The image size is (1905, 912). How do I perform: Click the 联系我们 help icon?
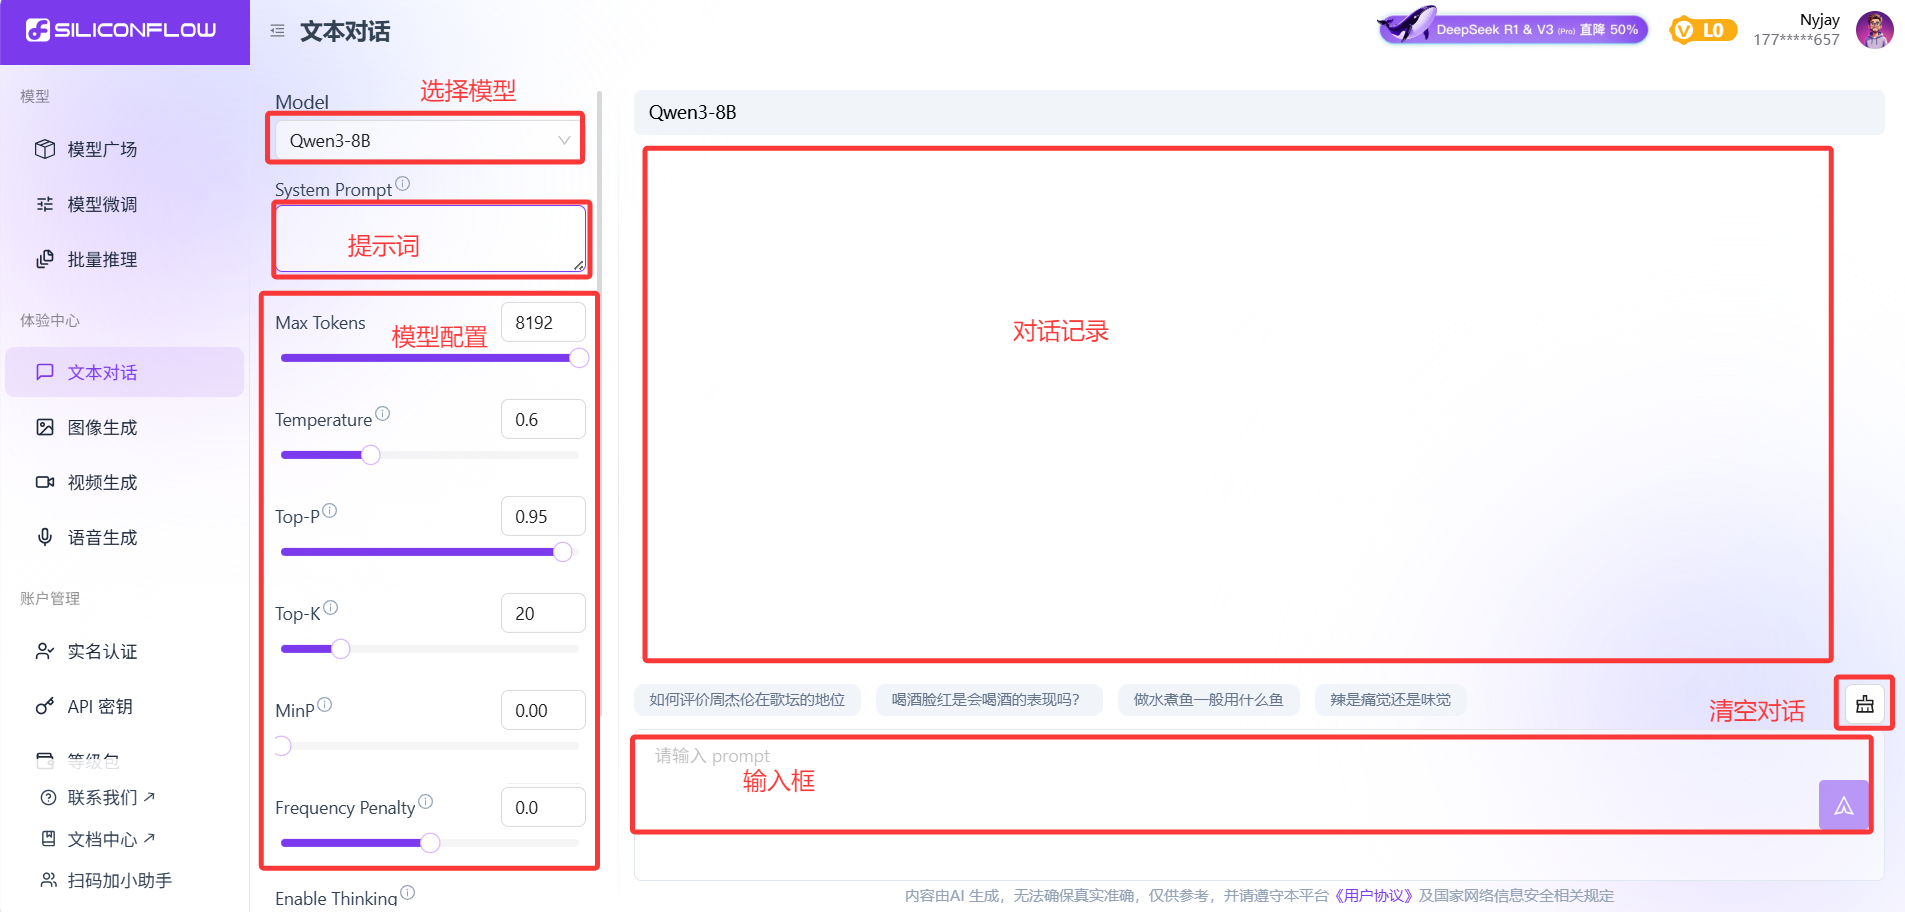point(48,797)
